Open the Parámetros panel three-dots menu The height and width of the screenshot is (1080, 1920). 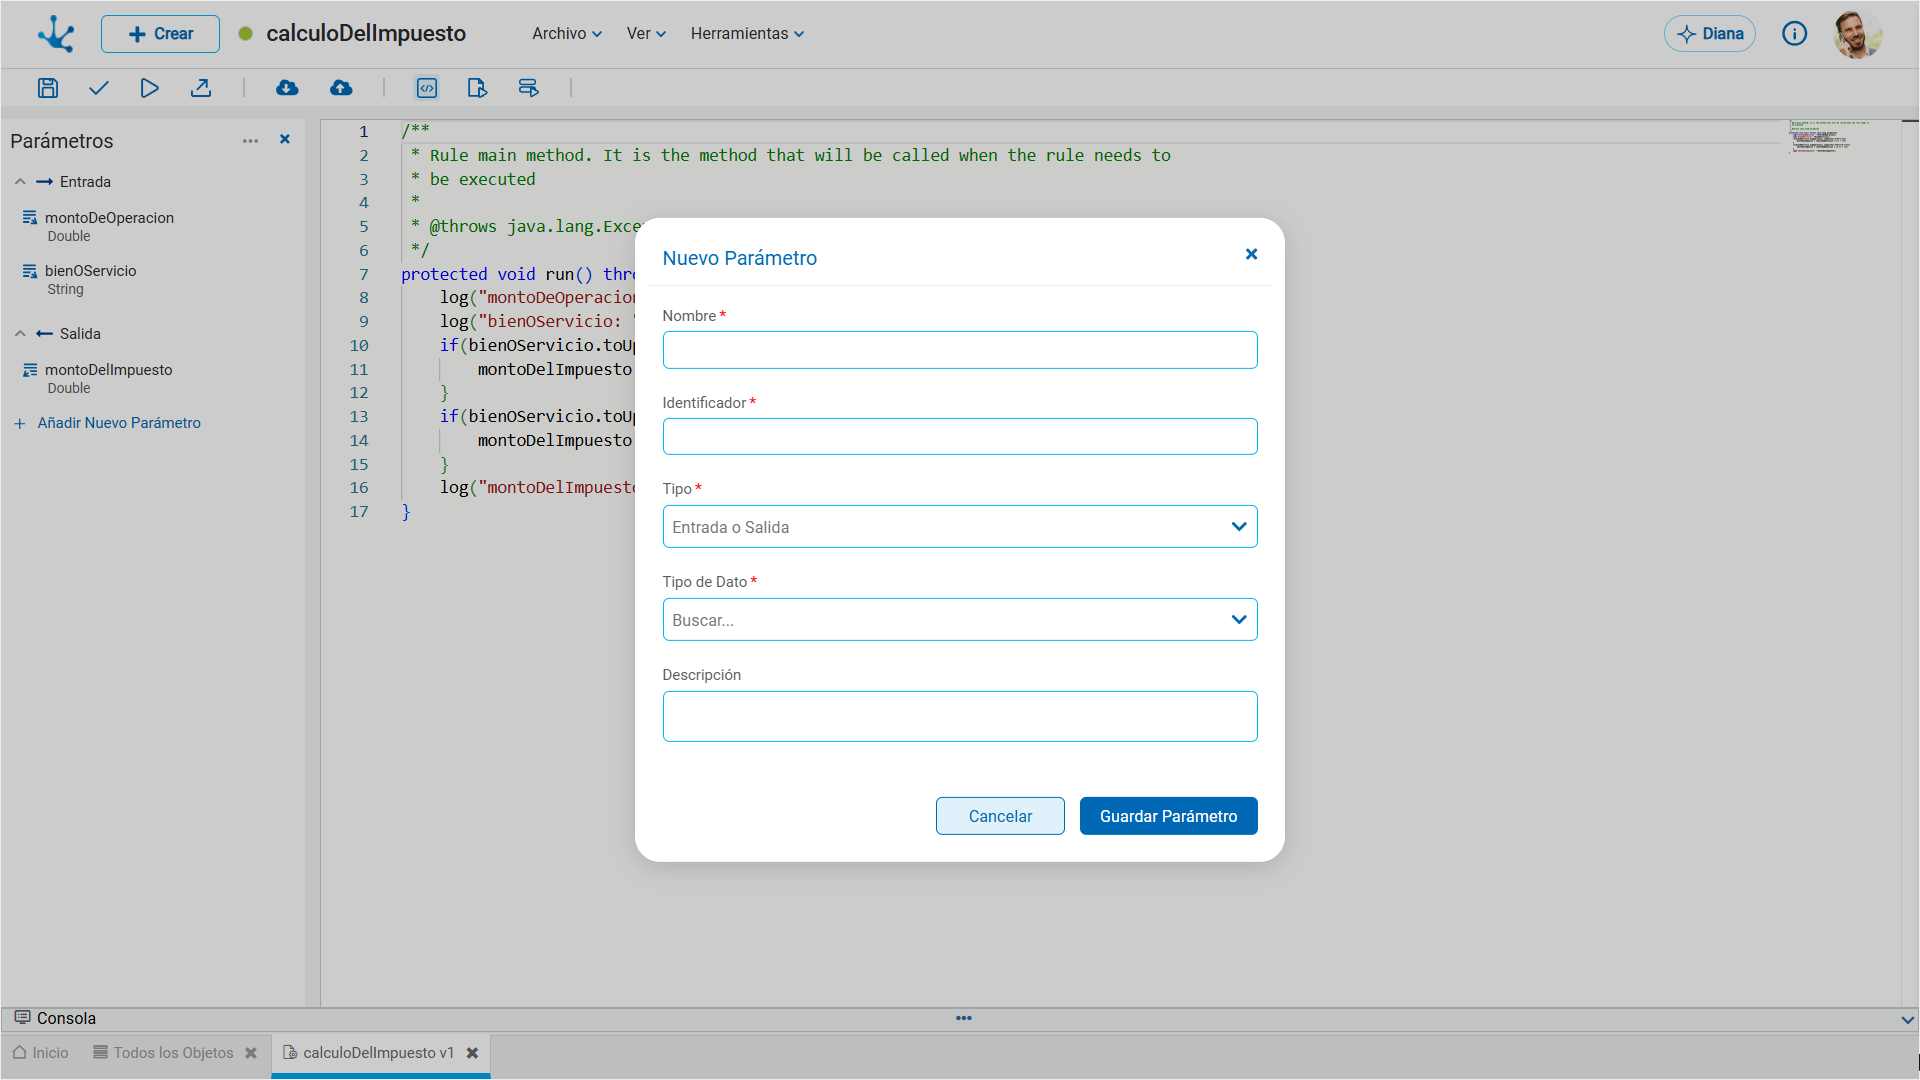(250, 141)
